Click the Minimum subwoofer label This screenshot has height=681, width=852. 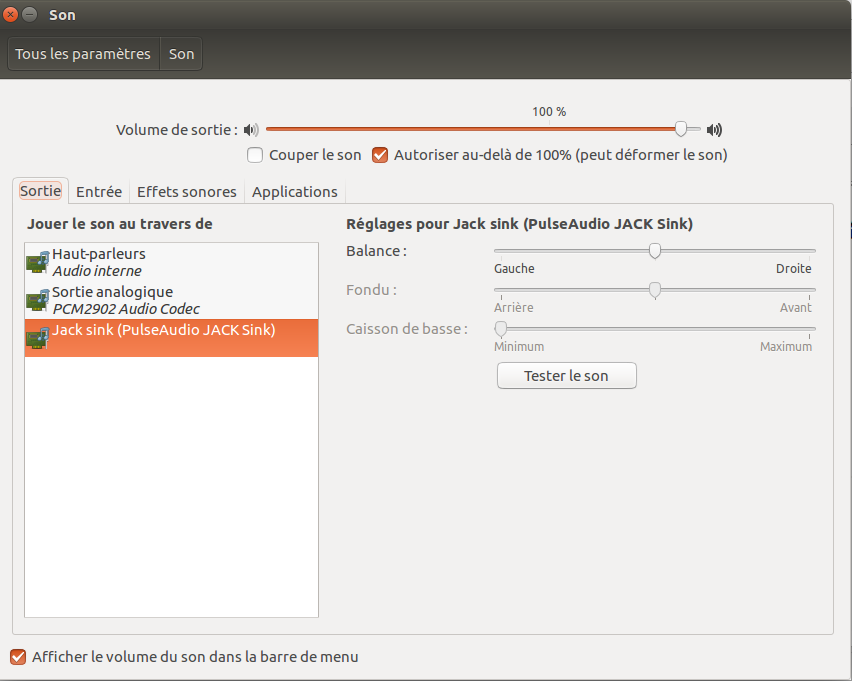click(519, 347)
